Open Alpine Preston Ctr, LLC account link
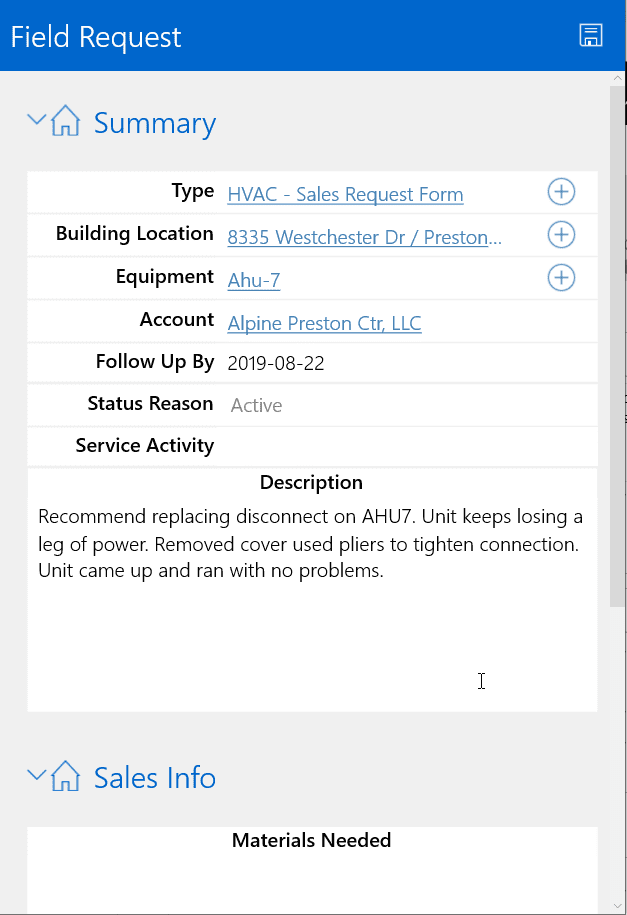627x915 pixels. [x=324, y=323]
